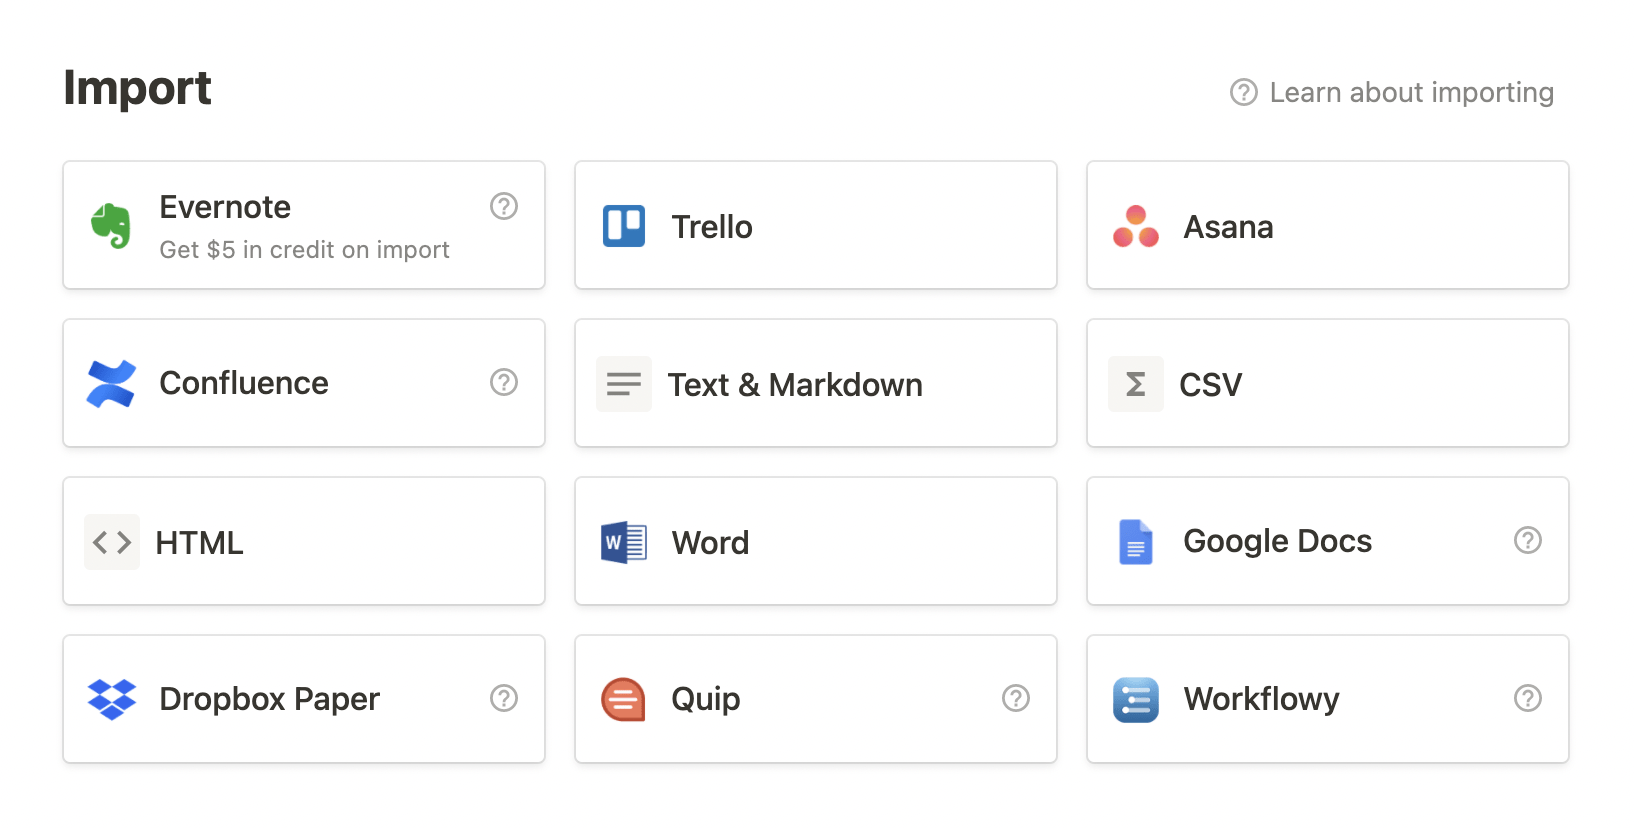Click the Google Docs file icon
This screenshot has width=1634, height=828.
tap(1136, 542)
